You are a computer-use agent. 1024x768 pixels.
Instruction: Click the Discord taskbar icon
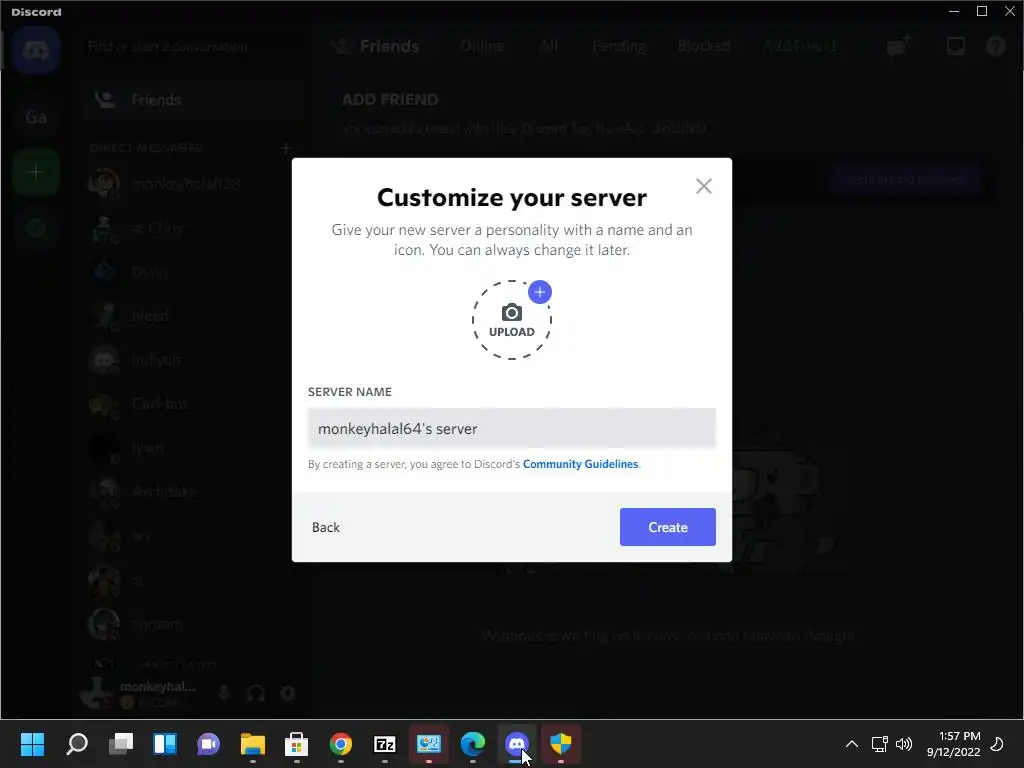pos(517,744)
